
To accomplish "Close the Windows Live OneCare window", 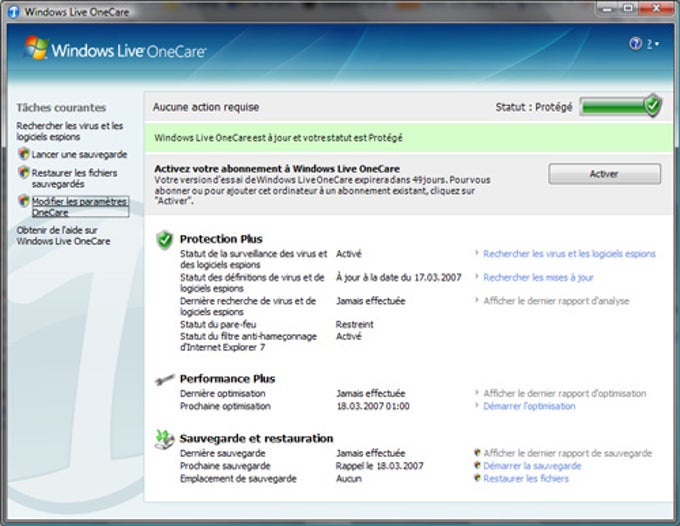I will [655, 8].
